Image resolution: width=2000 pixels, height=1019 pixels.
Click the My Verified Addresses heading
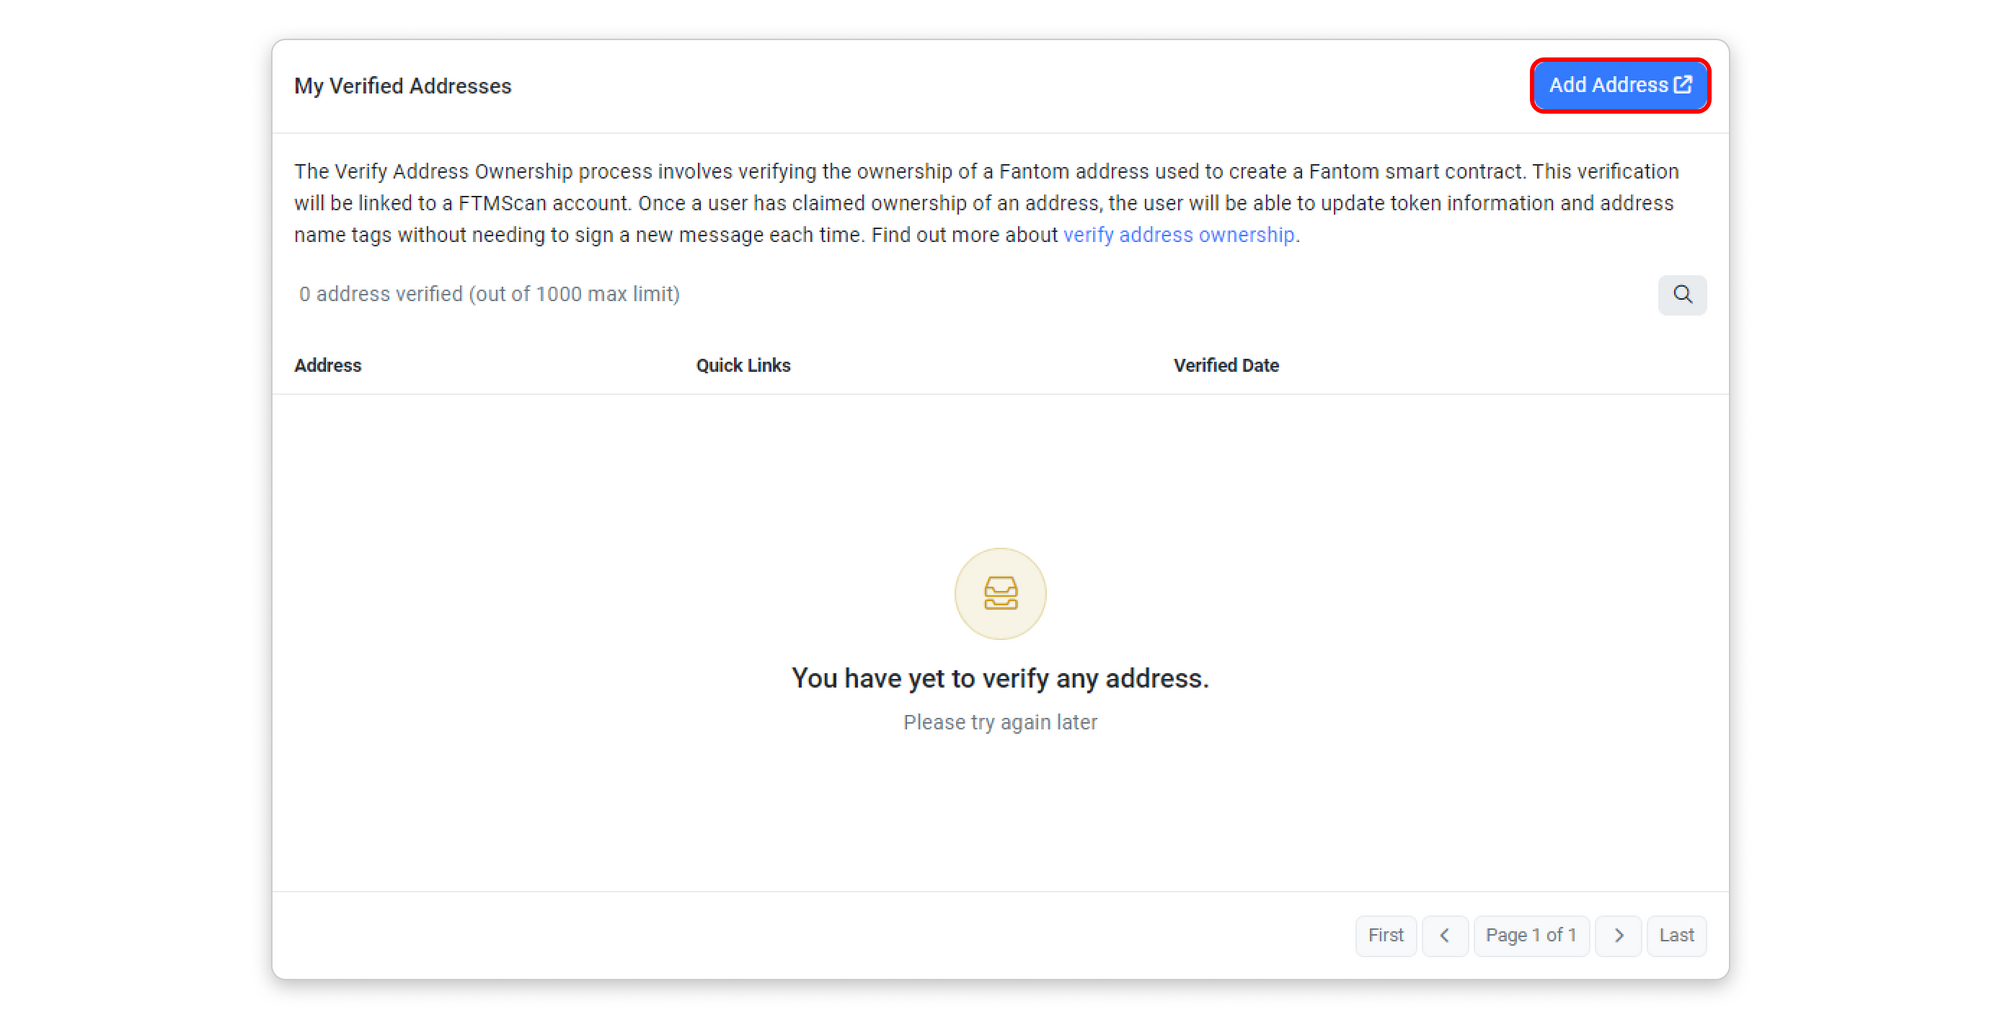click(403, 87)
